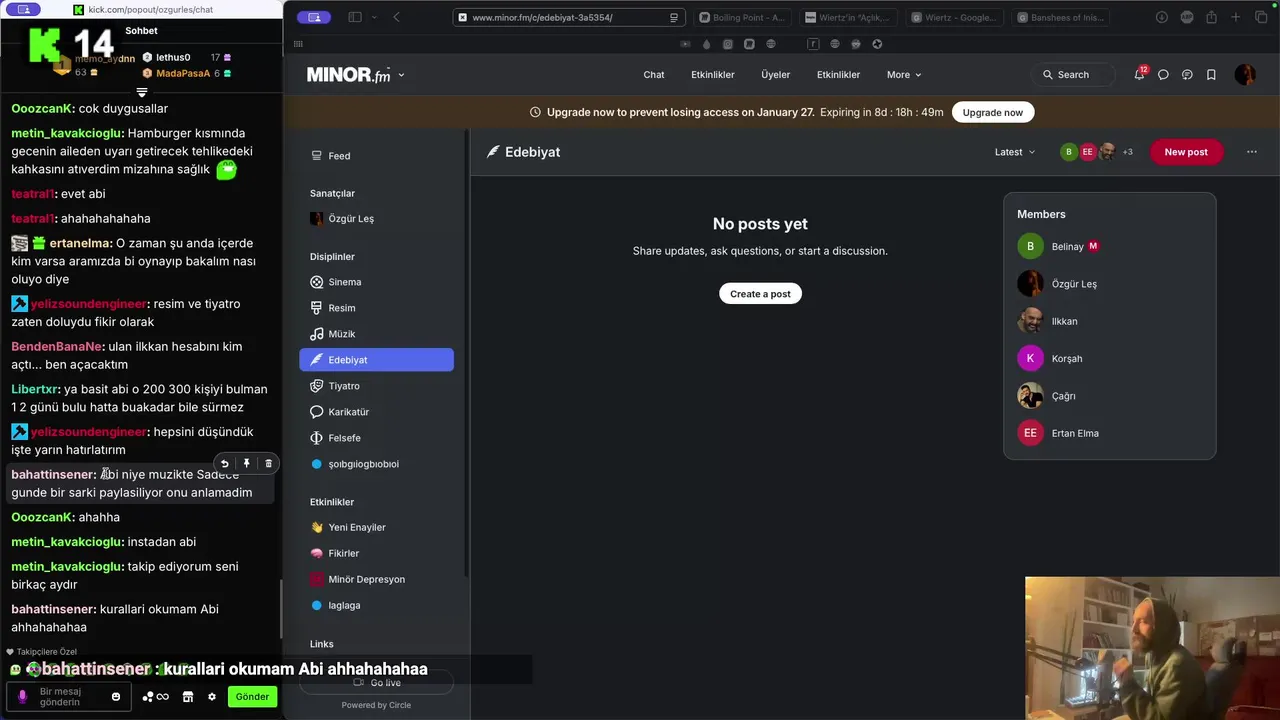Screen dimensions: 1280x720
Task: Open the Yeni Enayiler space
Action: tap(376, 528)
